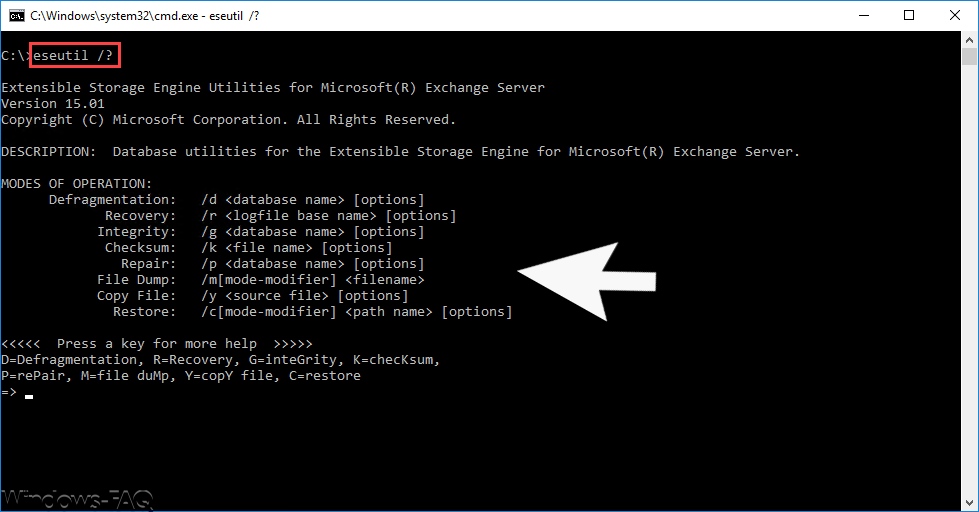The width and height of the screenshot is (979, 512).
Task: Close the cmd.exe window
Action: (x=955, y=16)
